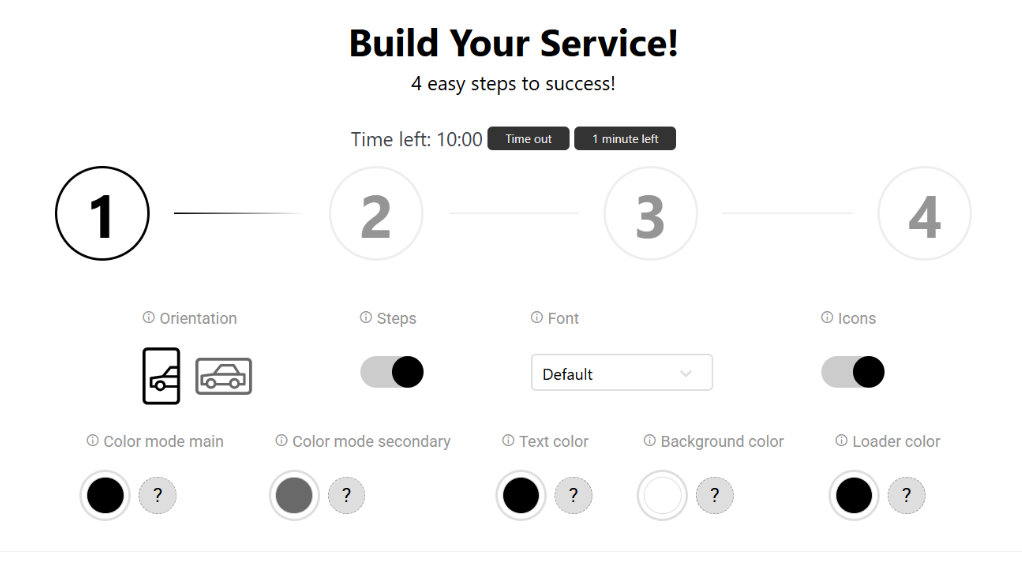Click the Time out button

tap(528, 139)
